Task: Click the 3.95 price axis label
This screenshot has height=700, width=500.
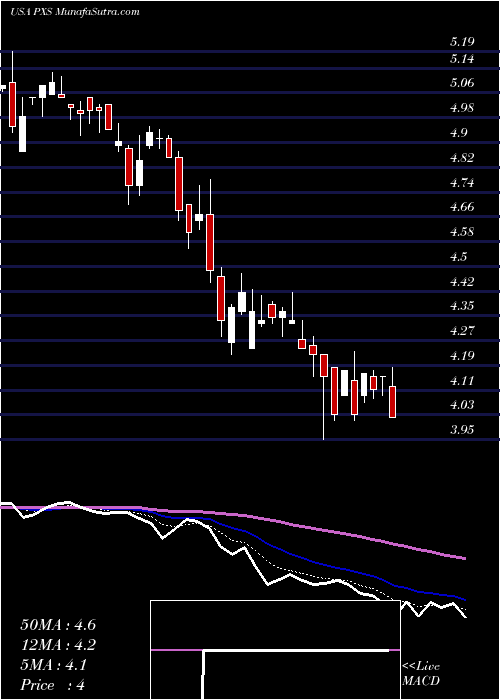Action: click(x=462, y=430)
